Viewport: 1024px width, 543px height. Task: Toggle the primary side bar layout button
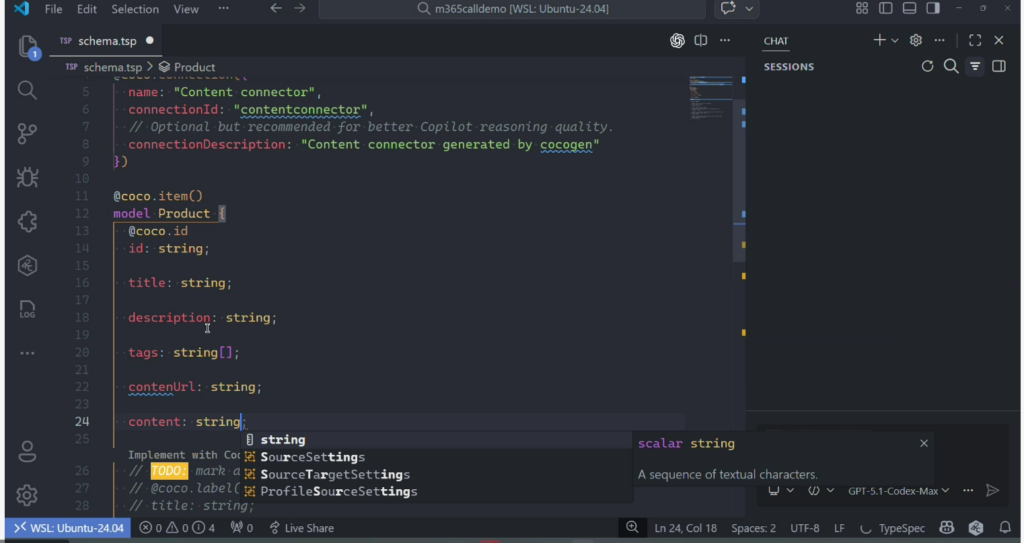886,9
